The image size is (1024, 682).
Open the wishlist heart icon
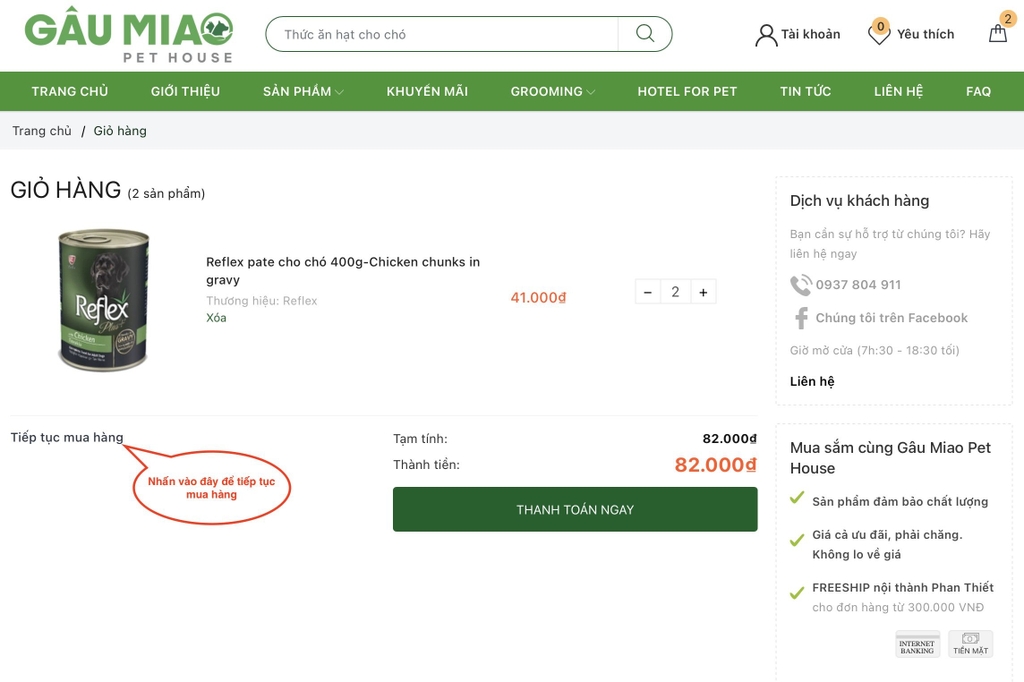pyautogui.click(x=879, y=33)
